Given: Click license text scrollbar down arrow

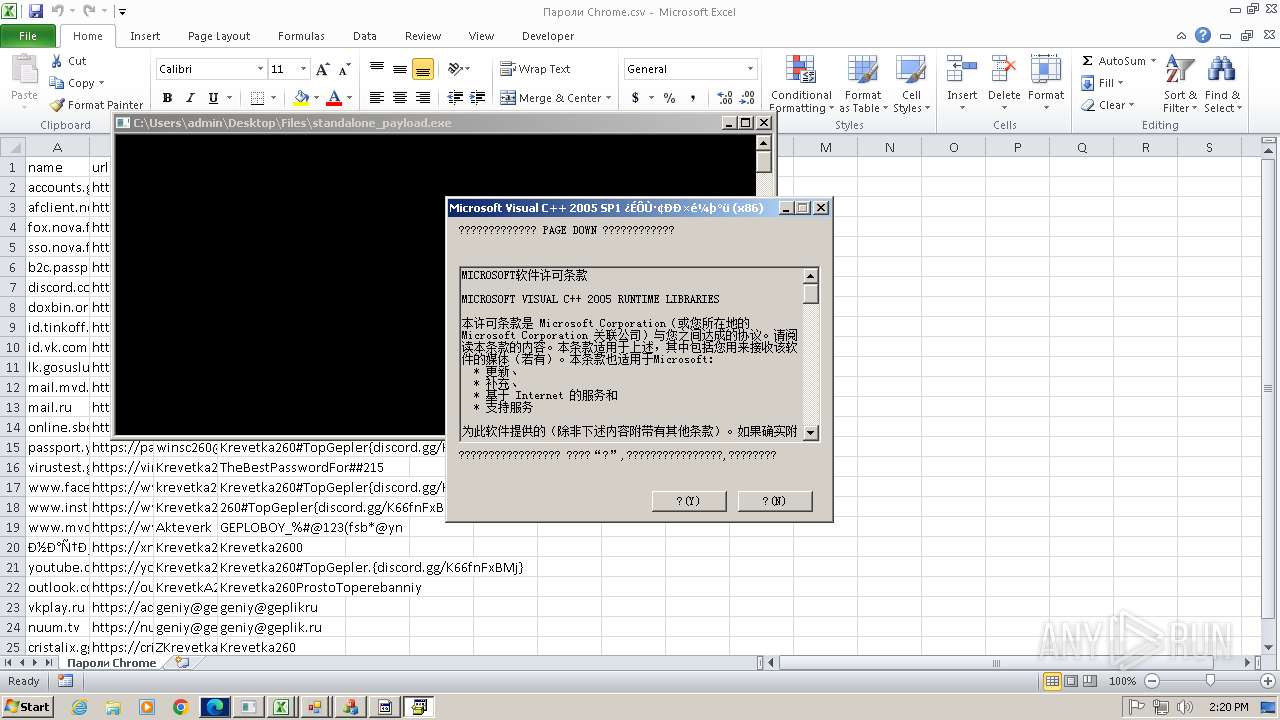Looking at the screenshot, I should [811, 433].
